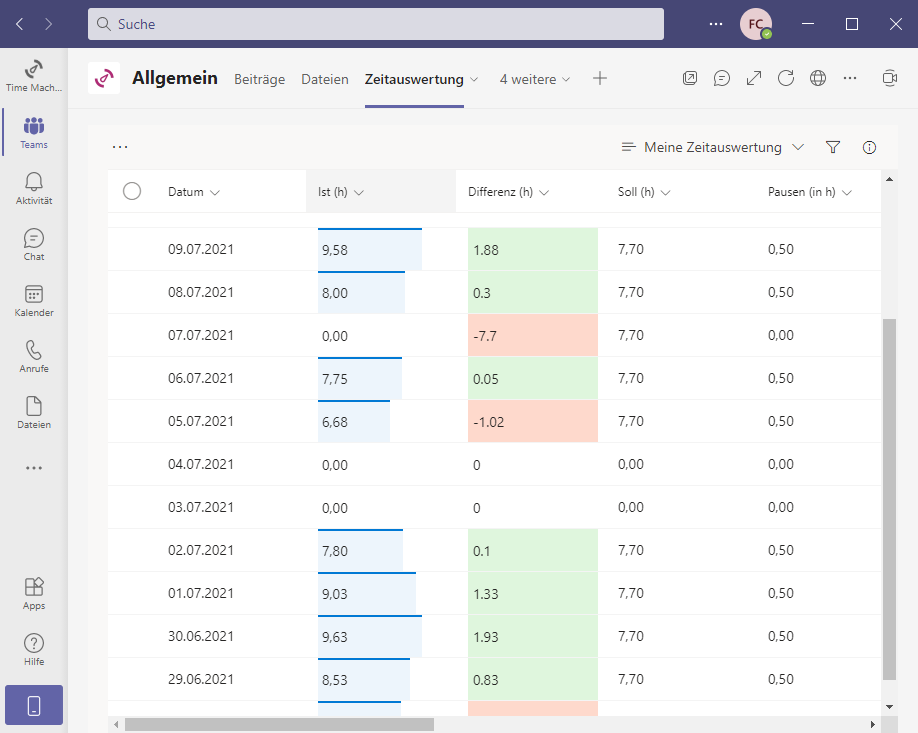Click the info circle icon
Viewport: 918px width, 733px height.
[869, 147]
